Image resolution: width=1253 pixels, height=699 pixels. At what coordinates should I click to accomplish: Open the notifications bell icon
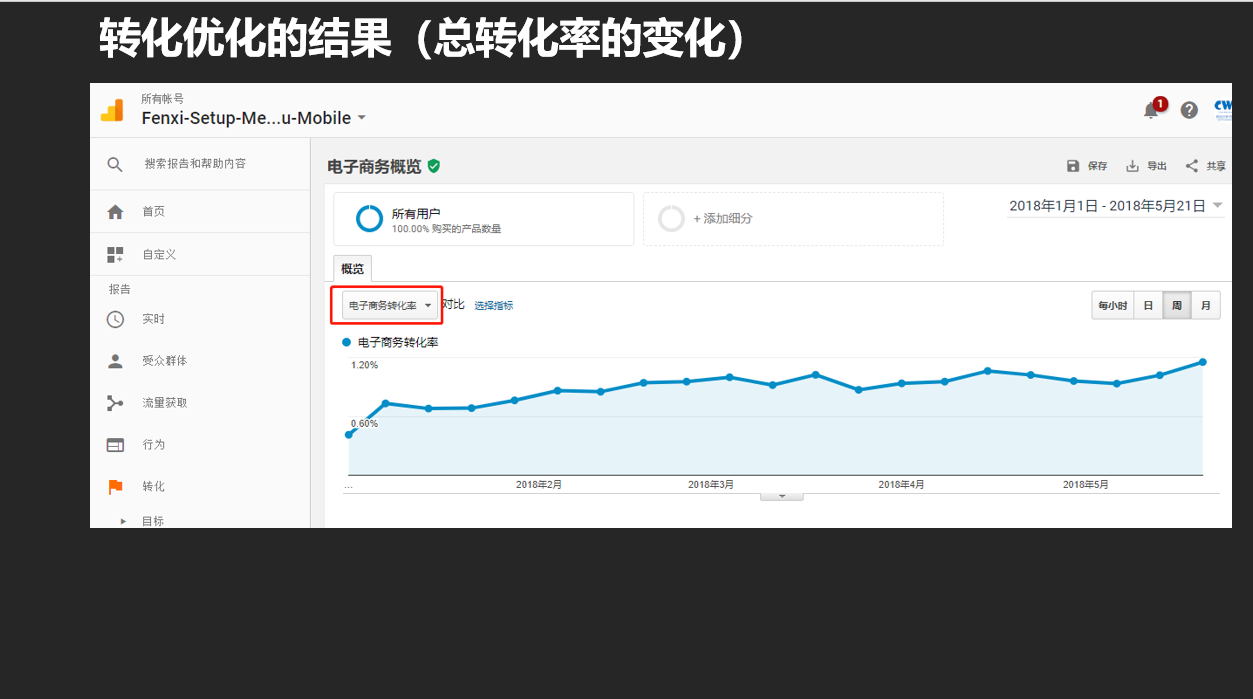click(x=1152, y=110)
